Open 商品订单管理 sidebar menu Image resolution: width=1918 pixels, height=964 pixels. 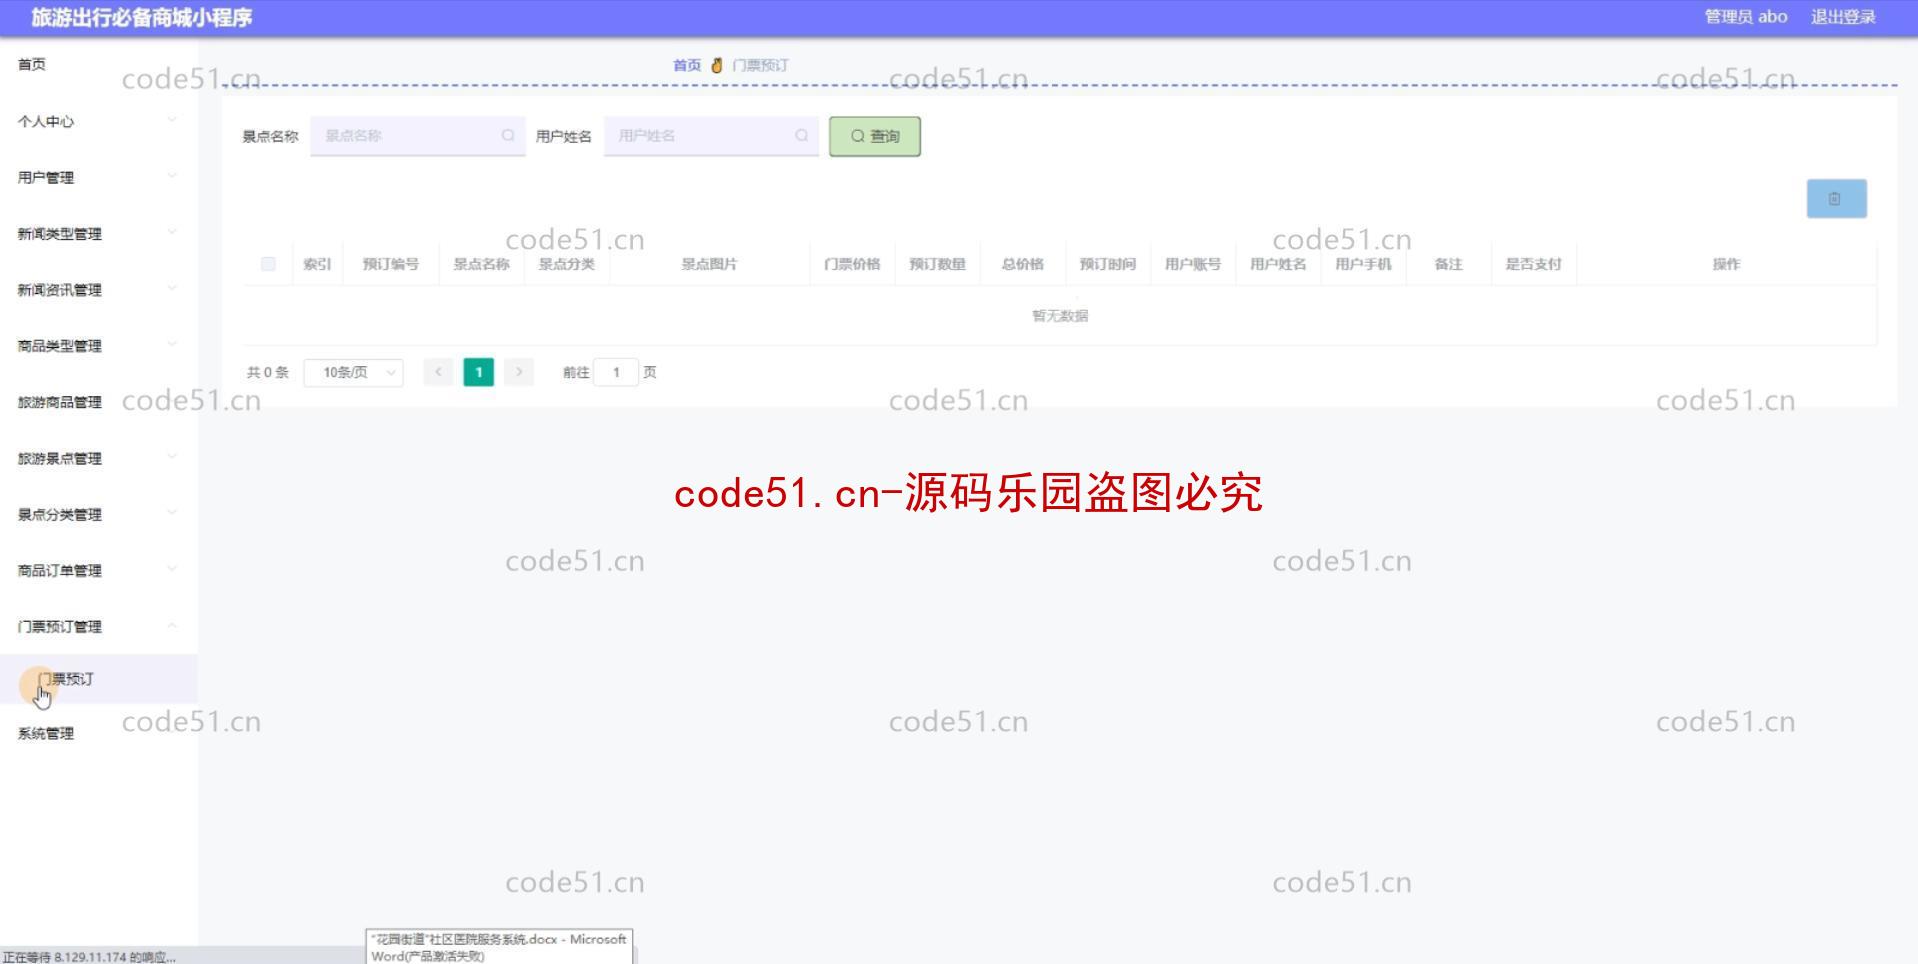(98, 570)
